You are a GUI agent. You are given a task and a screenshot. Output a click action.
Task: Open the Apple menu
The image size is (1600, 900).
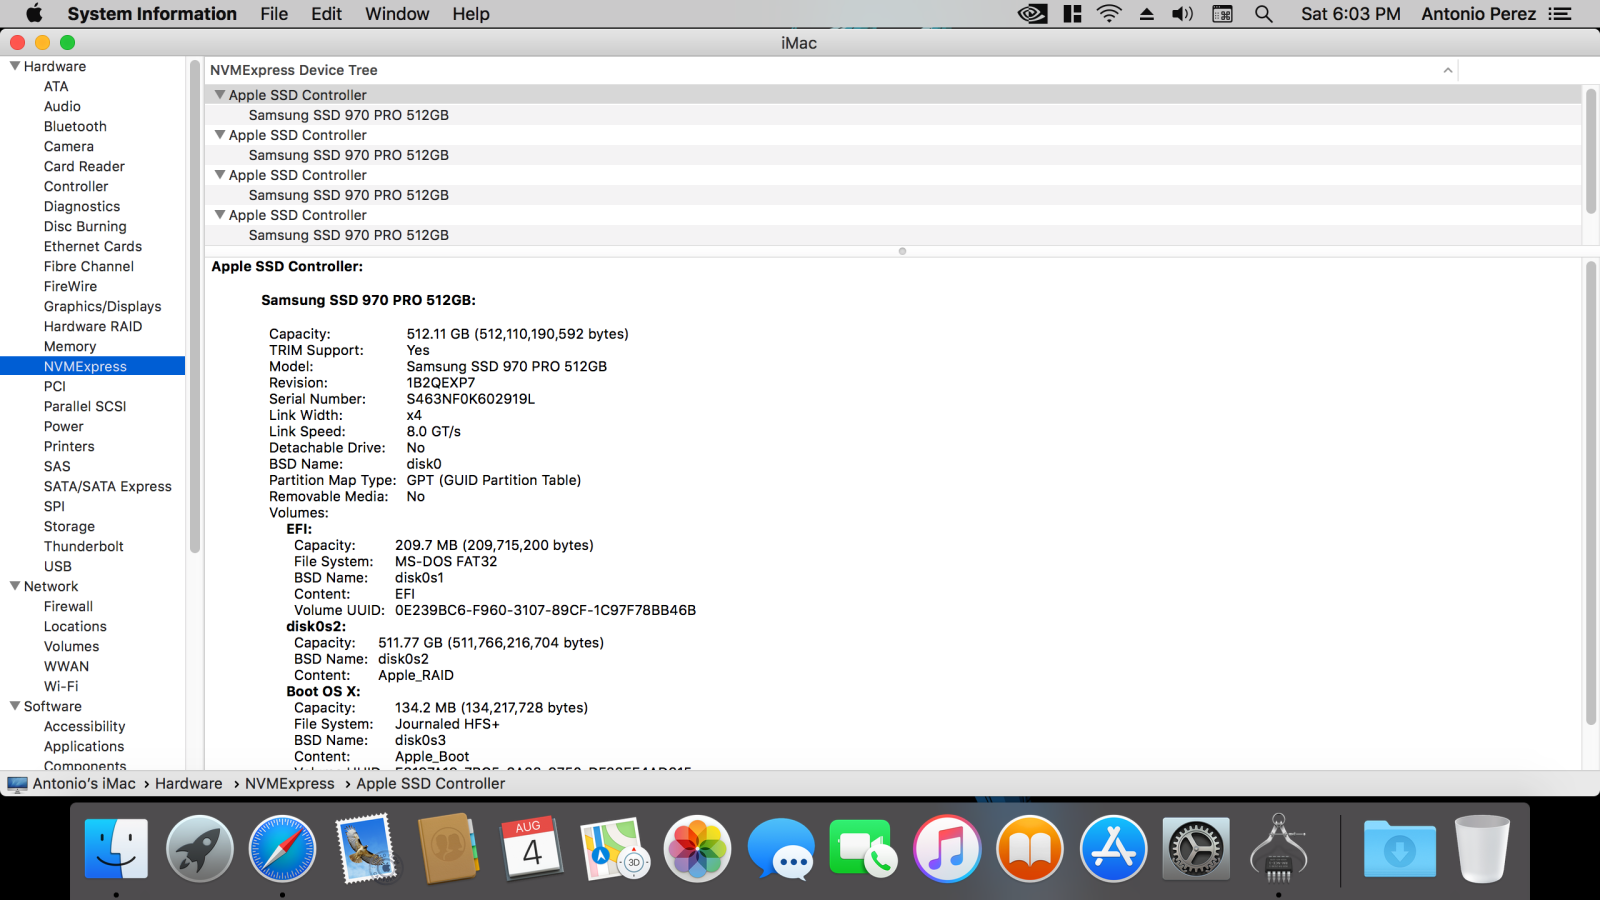(x=34, y=14)
